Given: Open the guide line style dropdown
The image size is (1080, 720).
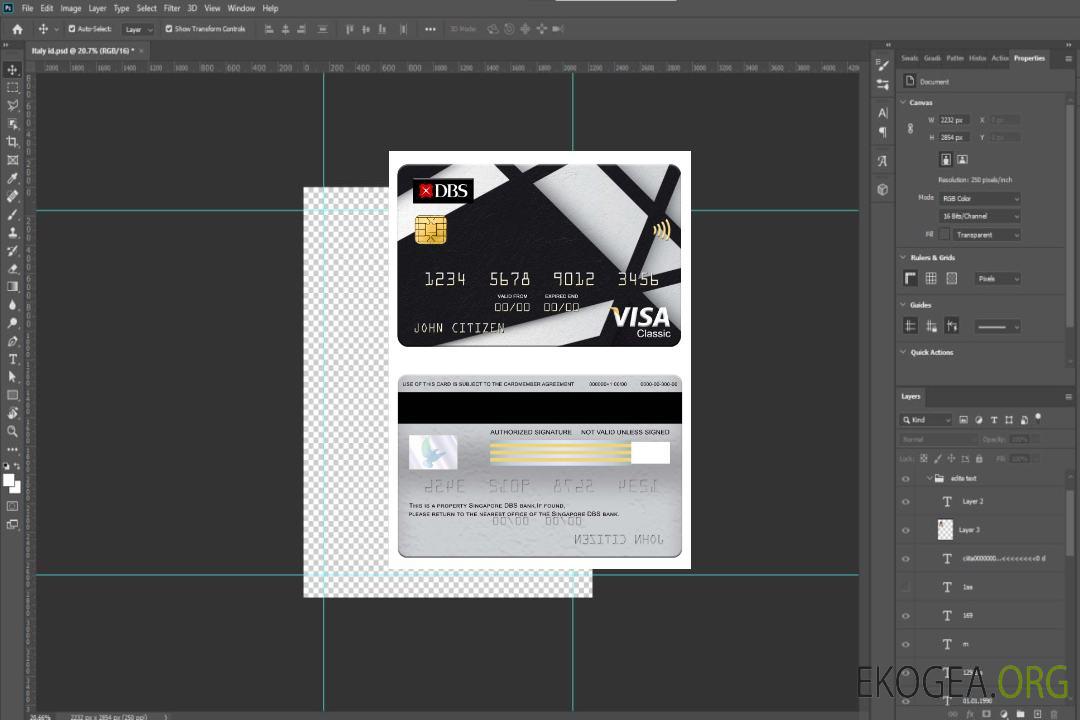Looking at the screenshot, I should click(997, 327).
